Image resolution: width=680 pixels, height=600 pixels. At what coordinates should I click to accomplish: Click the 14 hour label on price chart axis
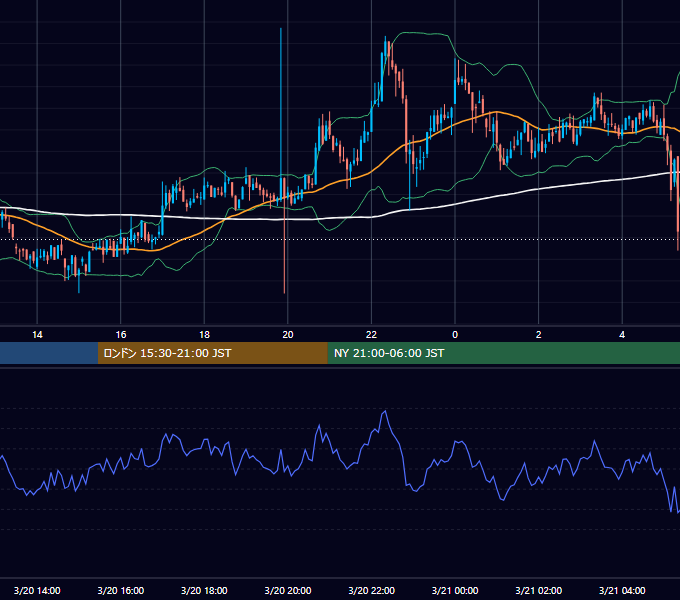point(37,335)
